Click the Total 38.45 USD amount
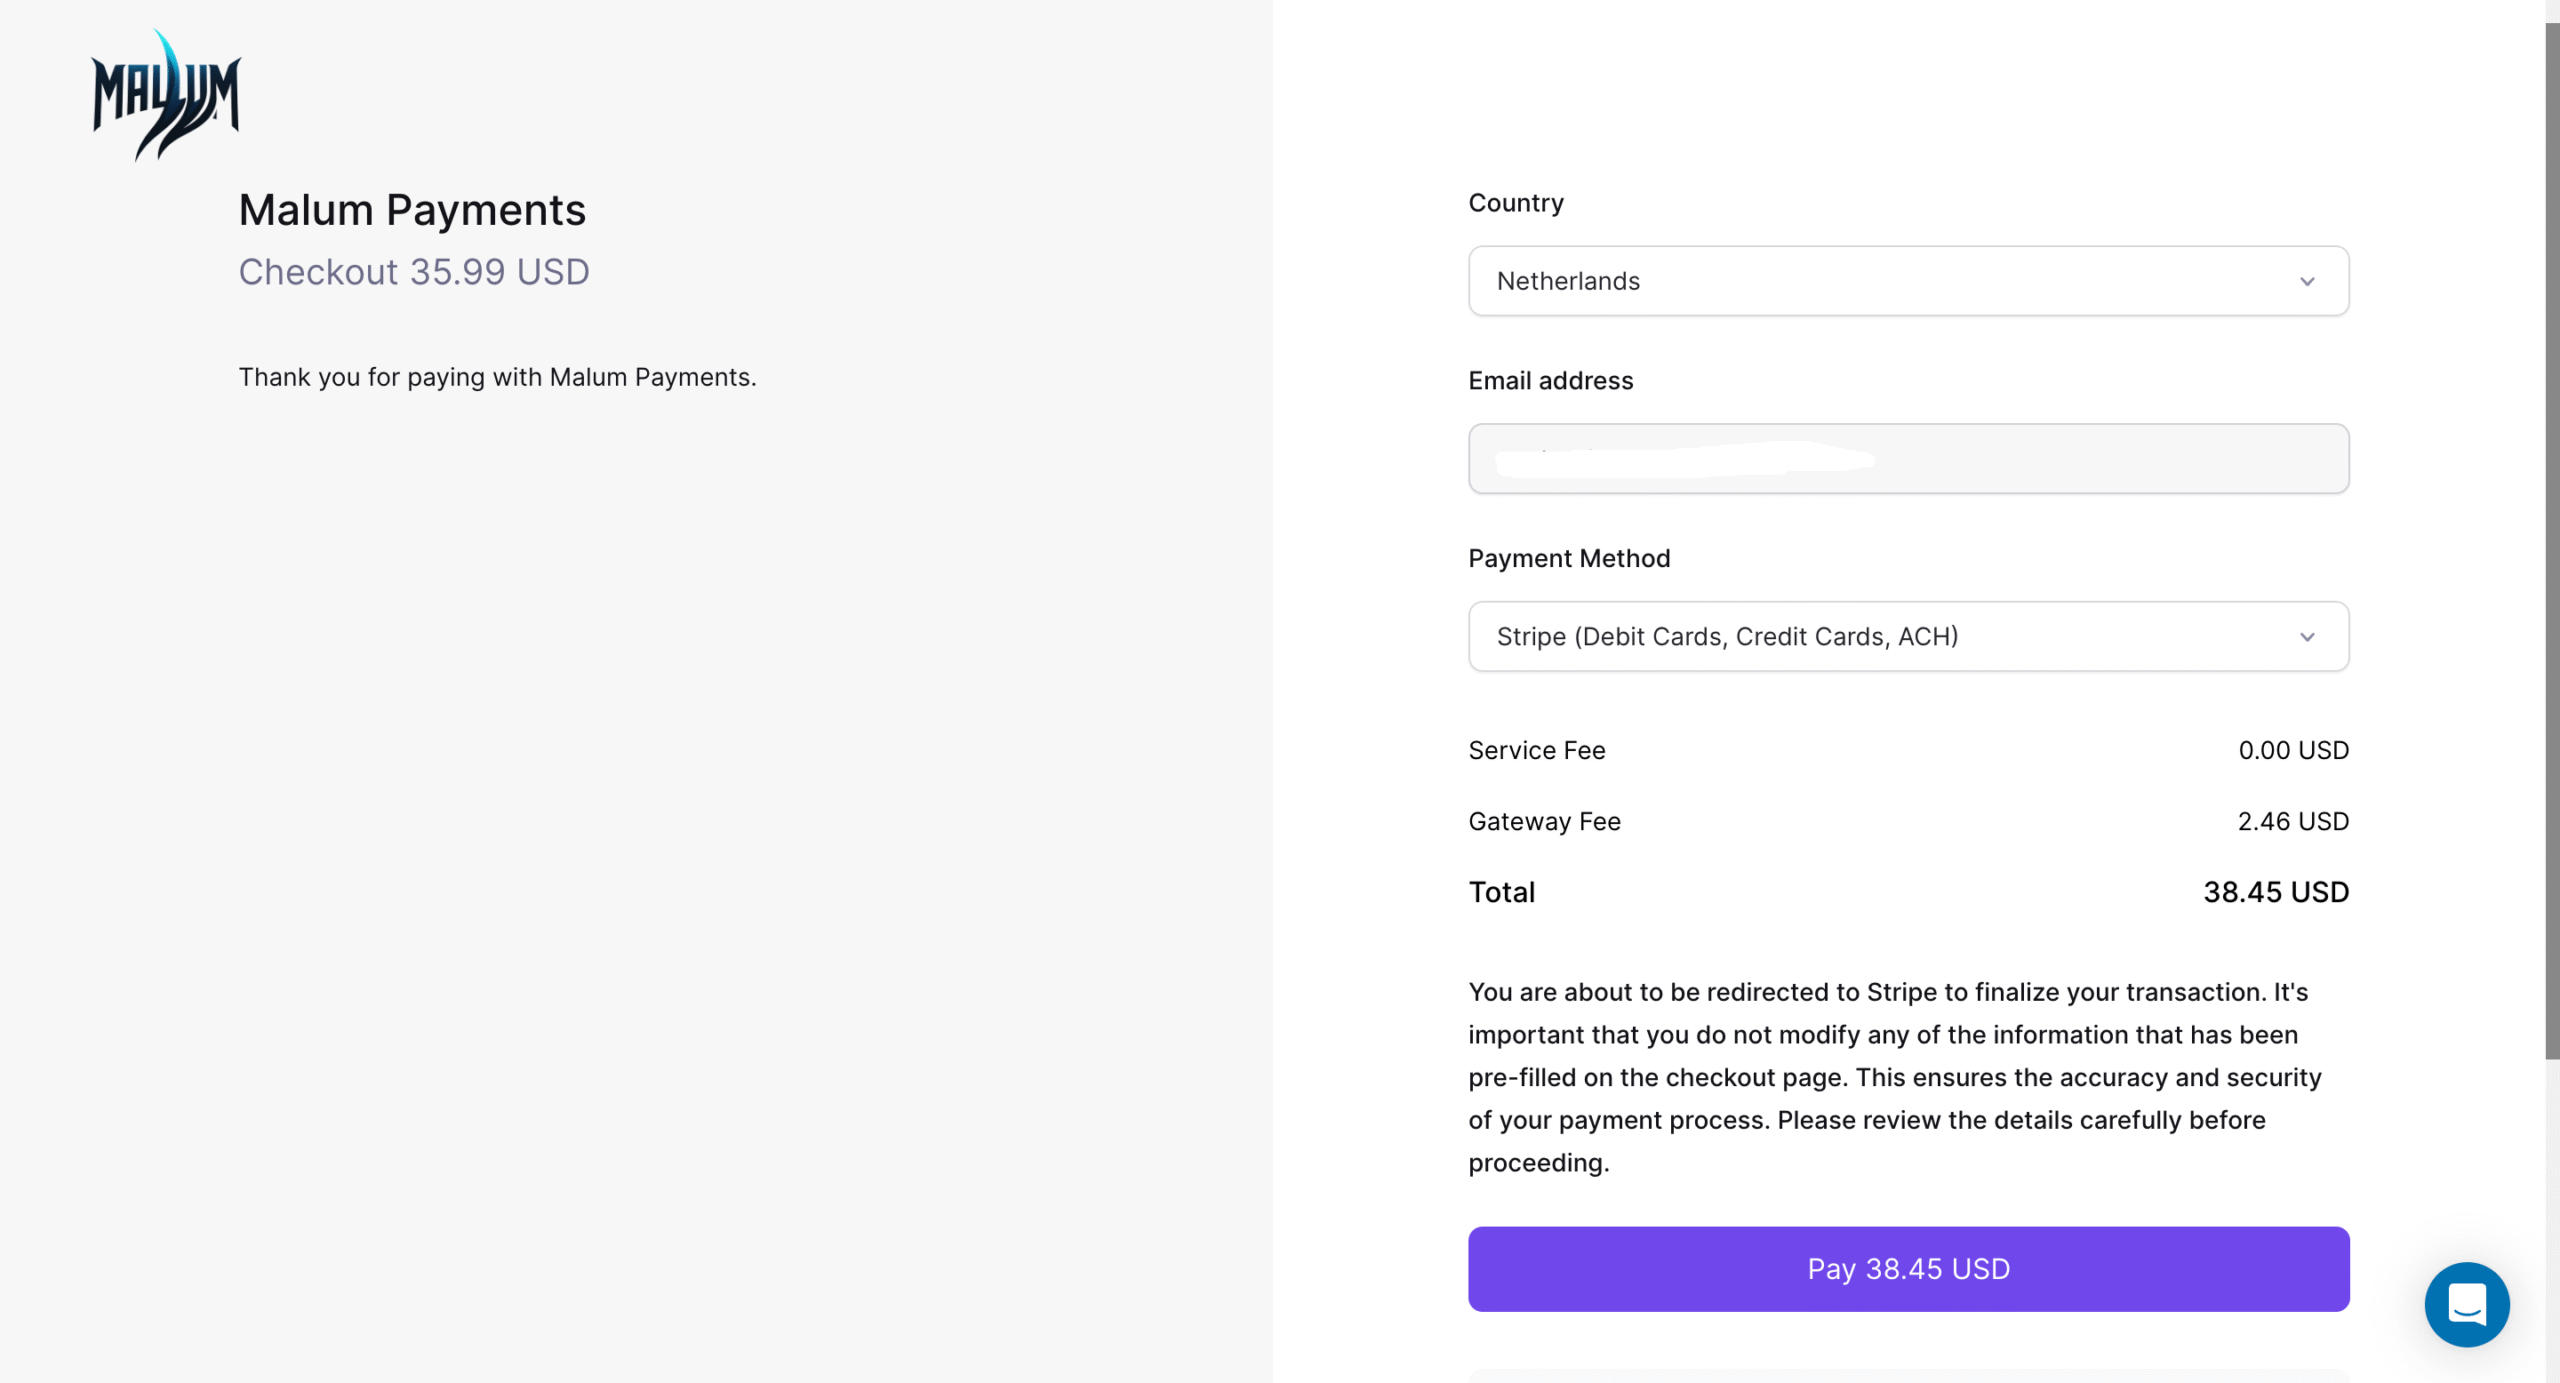 click(2276, 892)
